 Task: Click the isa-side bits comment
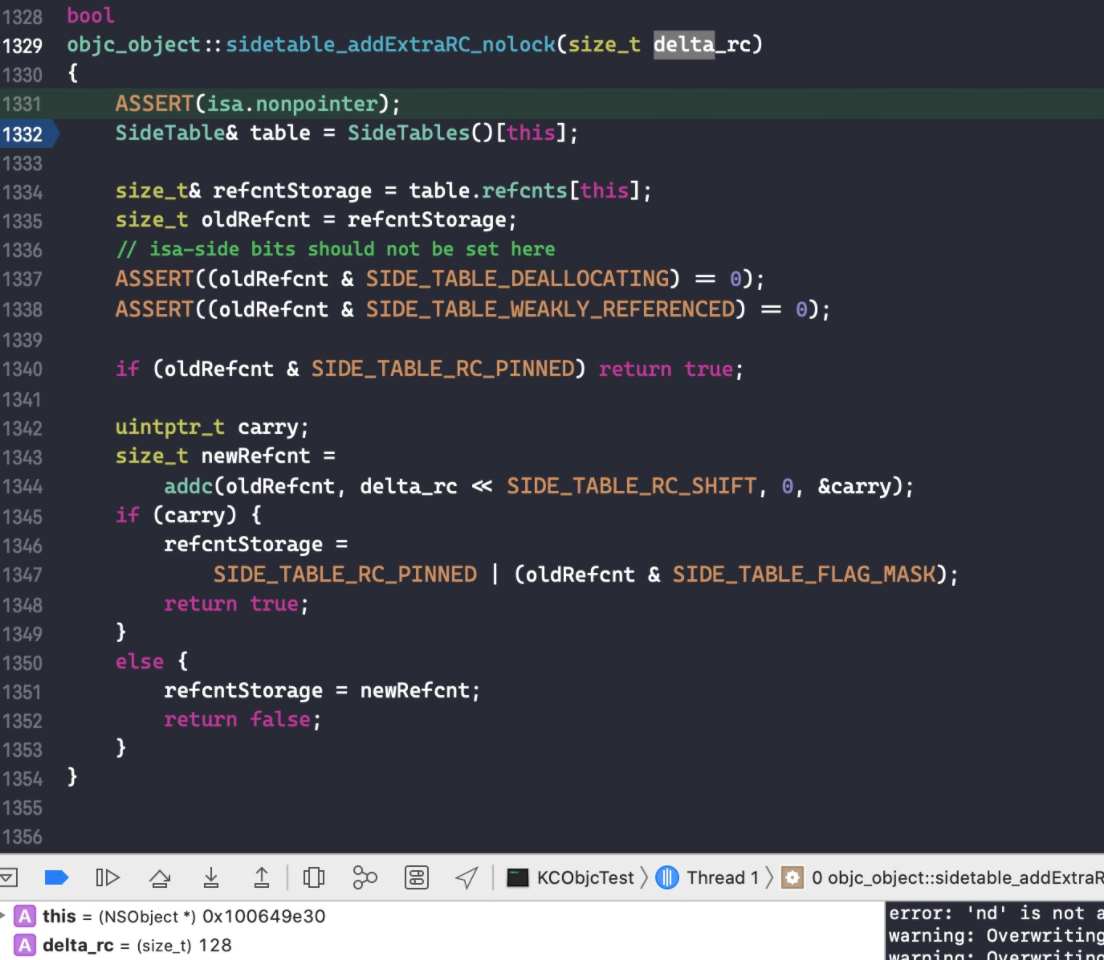click(x=335, y=249)
